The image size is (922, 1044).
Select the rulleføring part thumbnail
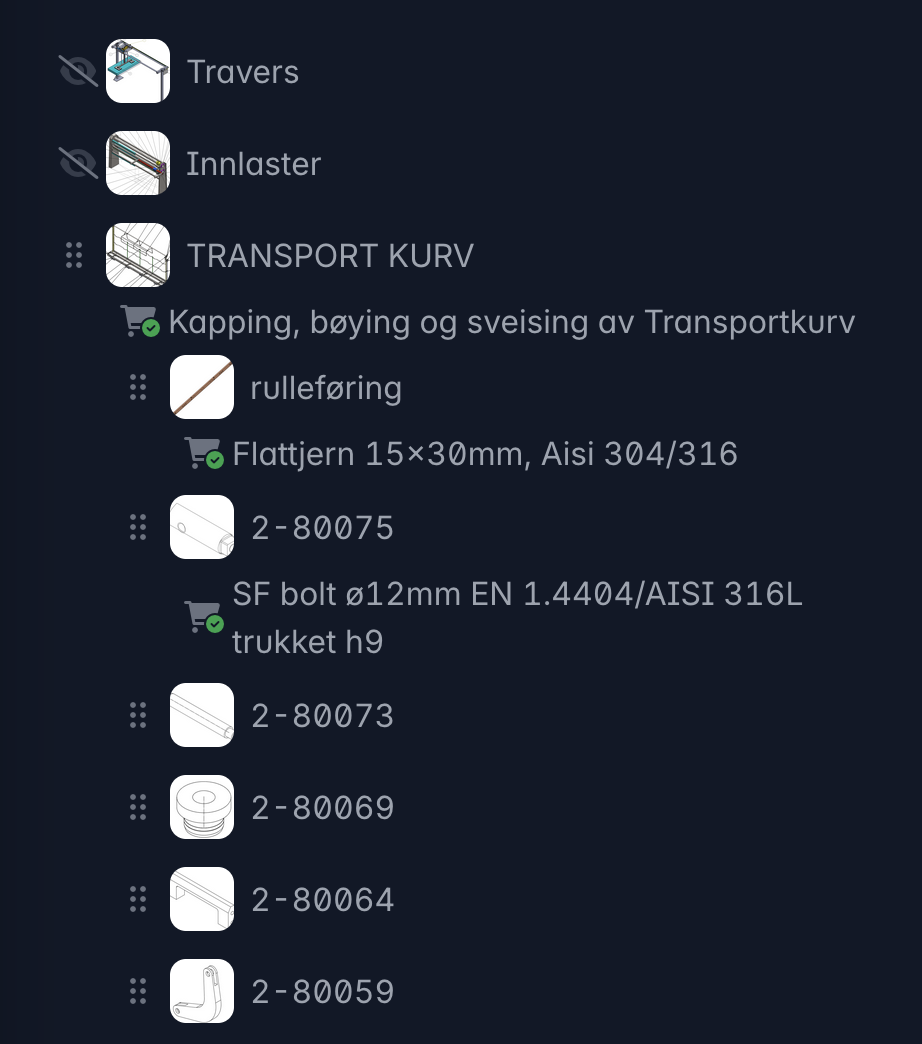coord(202,387)
